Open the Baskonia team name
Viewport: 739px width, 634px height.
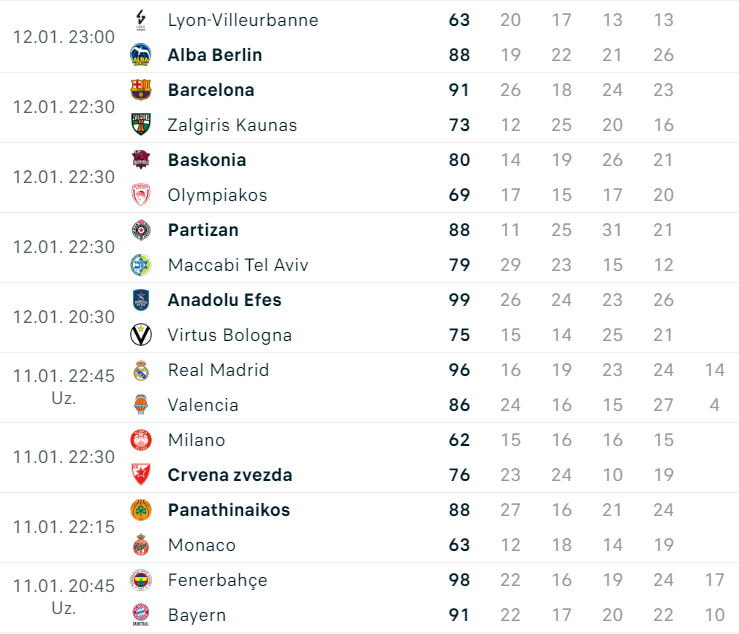(207, 160)
